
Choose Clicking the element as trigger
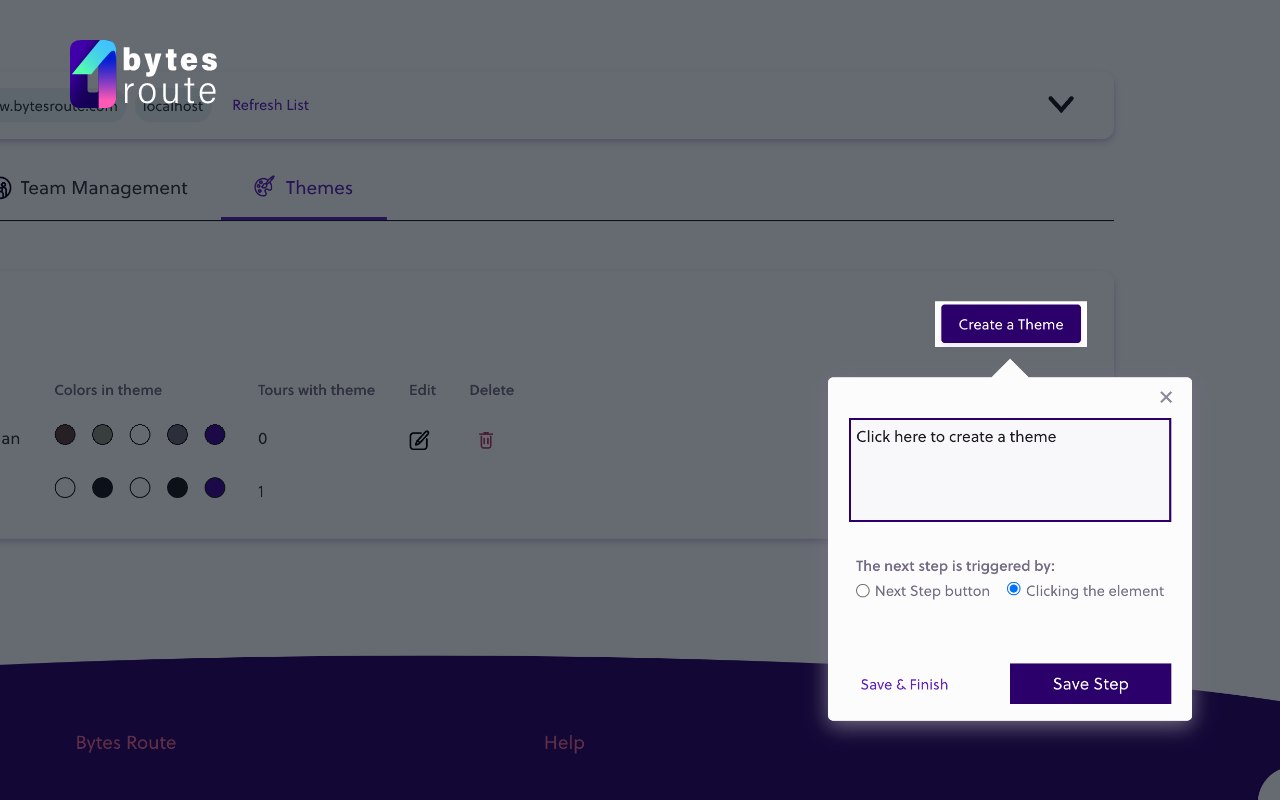tap(1013, 590)
